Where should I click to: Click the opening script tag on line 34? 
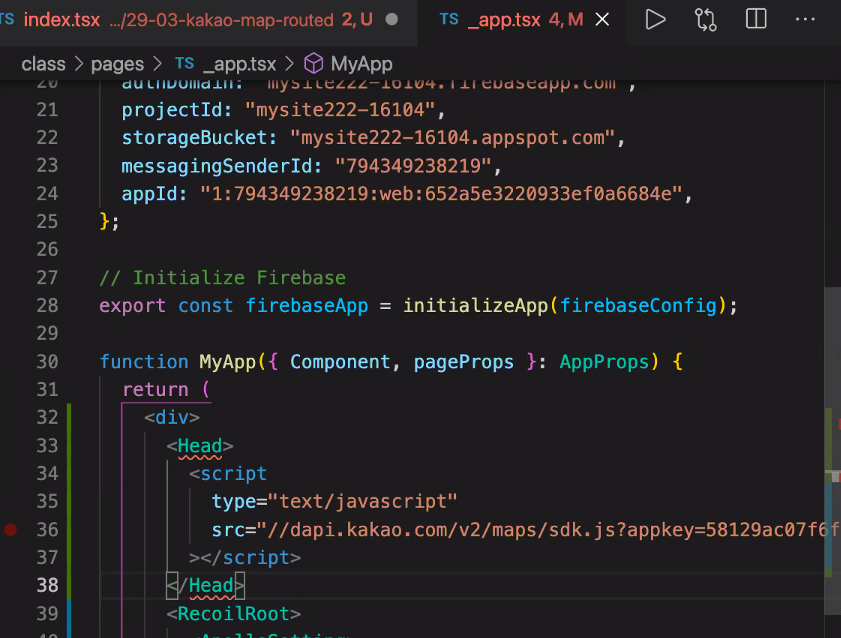[x=228, y=473]
